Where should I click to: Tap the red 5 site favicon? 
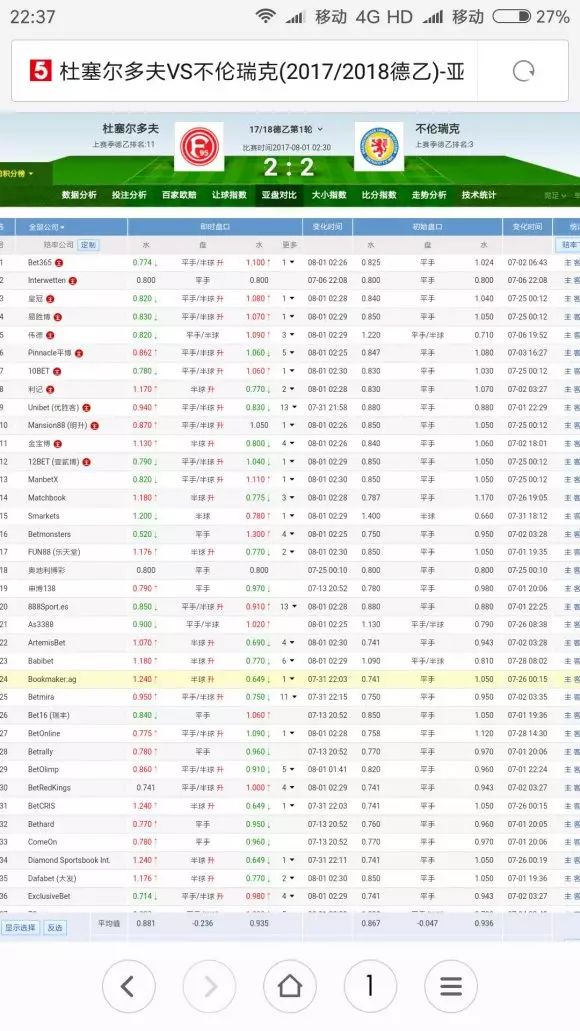(x=40, y=70)
